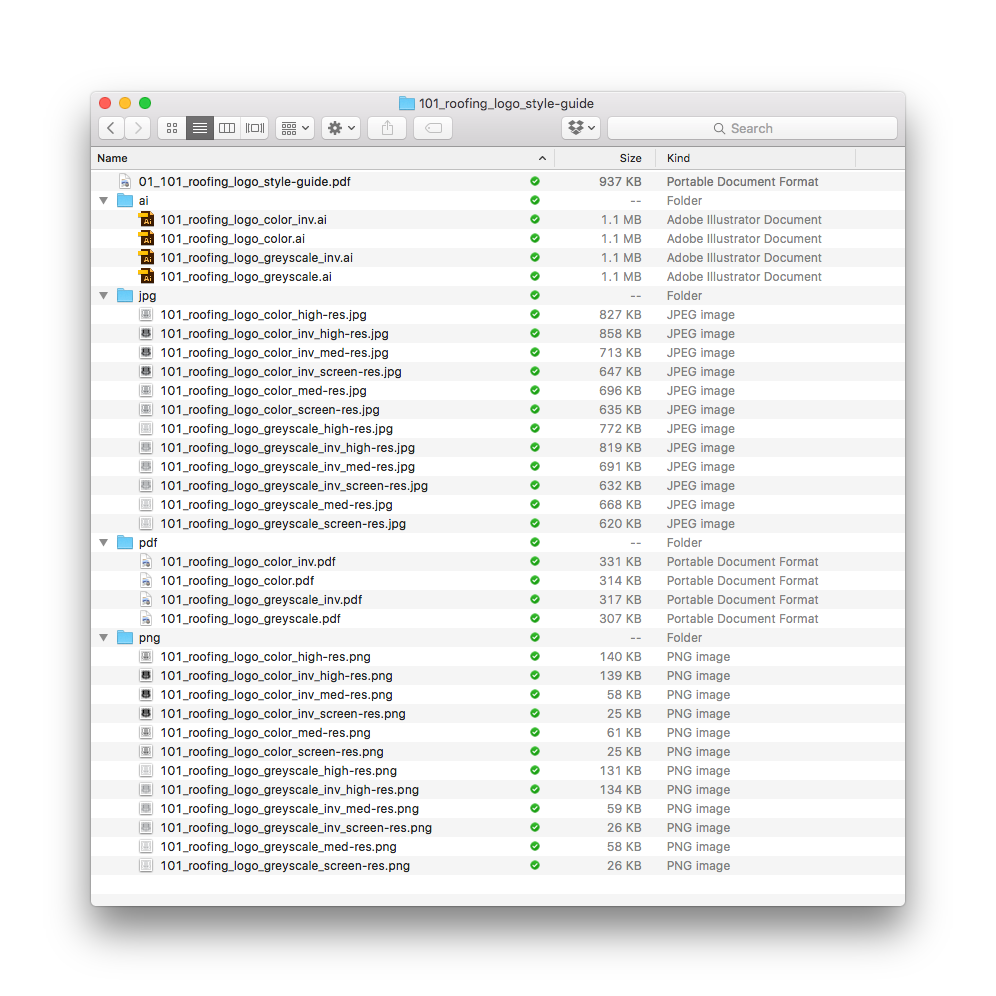The width and height of the screenshot is (996, 996).
Task: Switch to column view
Action: [x=227, y=128]
